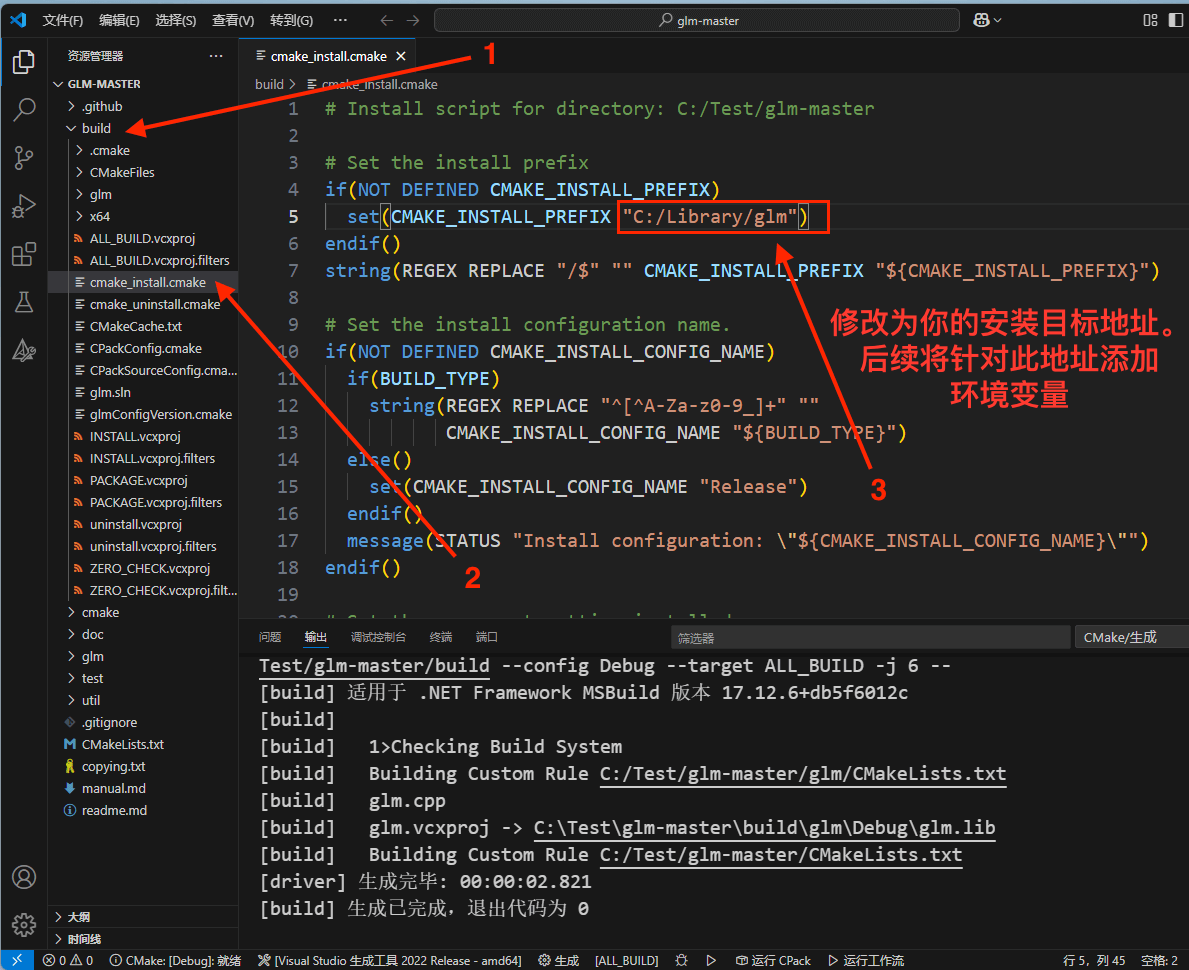Click the 筛选器 filter input field
1189x970 pixels.
(x=870, y=637)
